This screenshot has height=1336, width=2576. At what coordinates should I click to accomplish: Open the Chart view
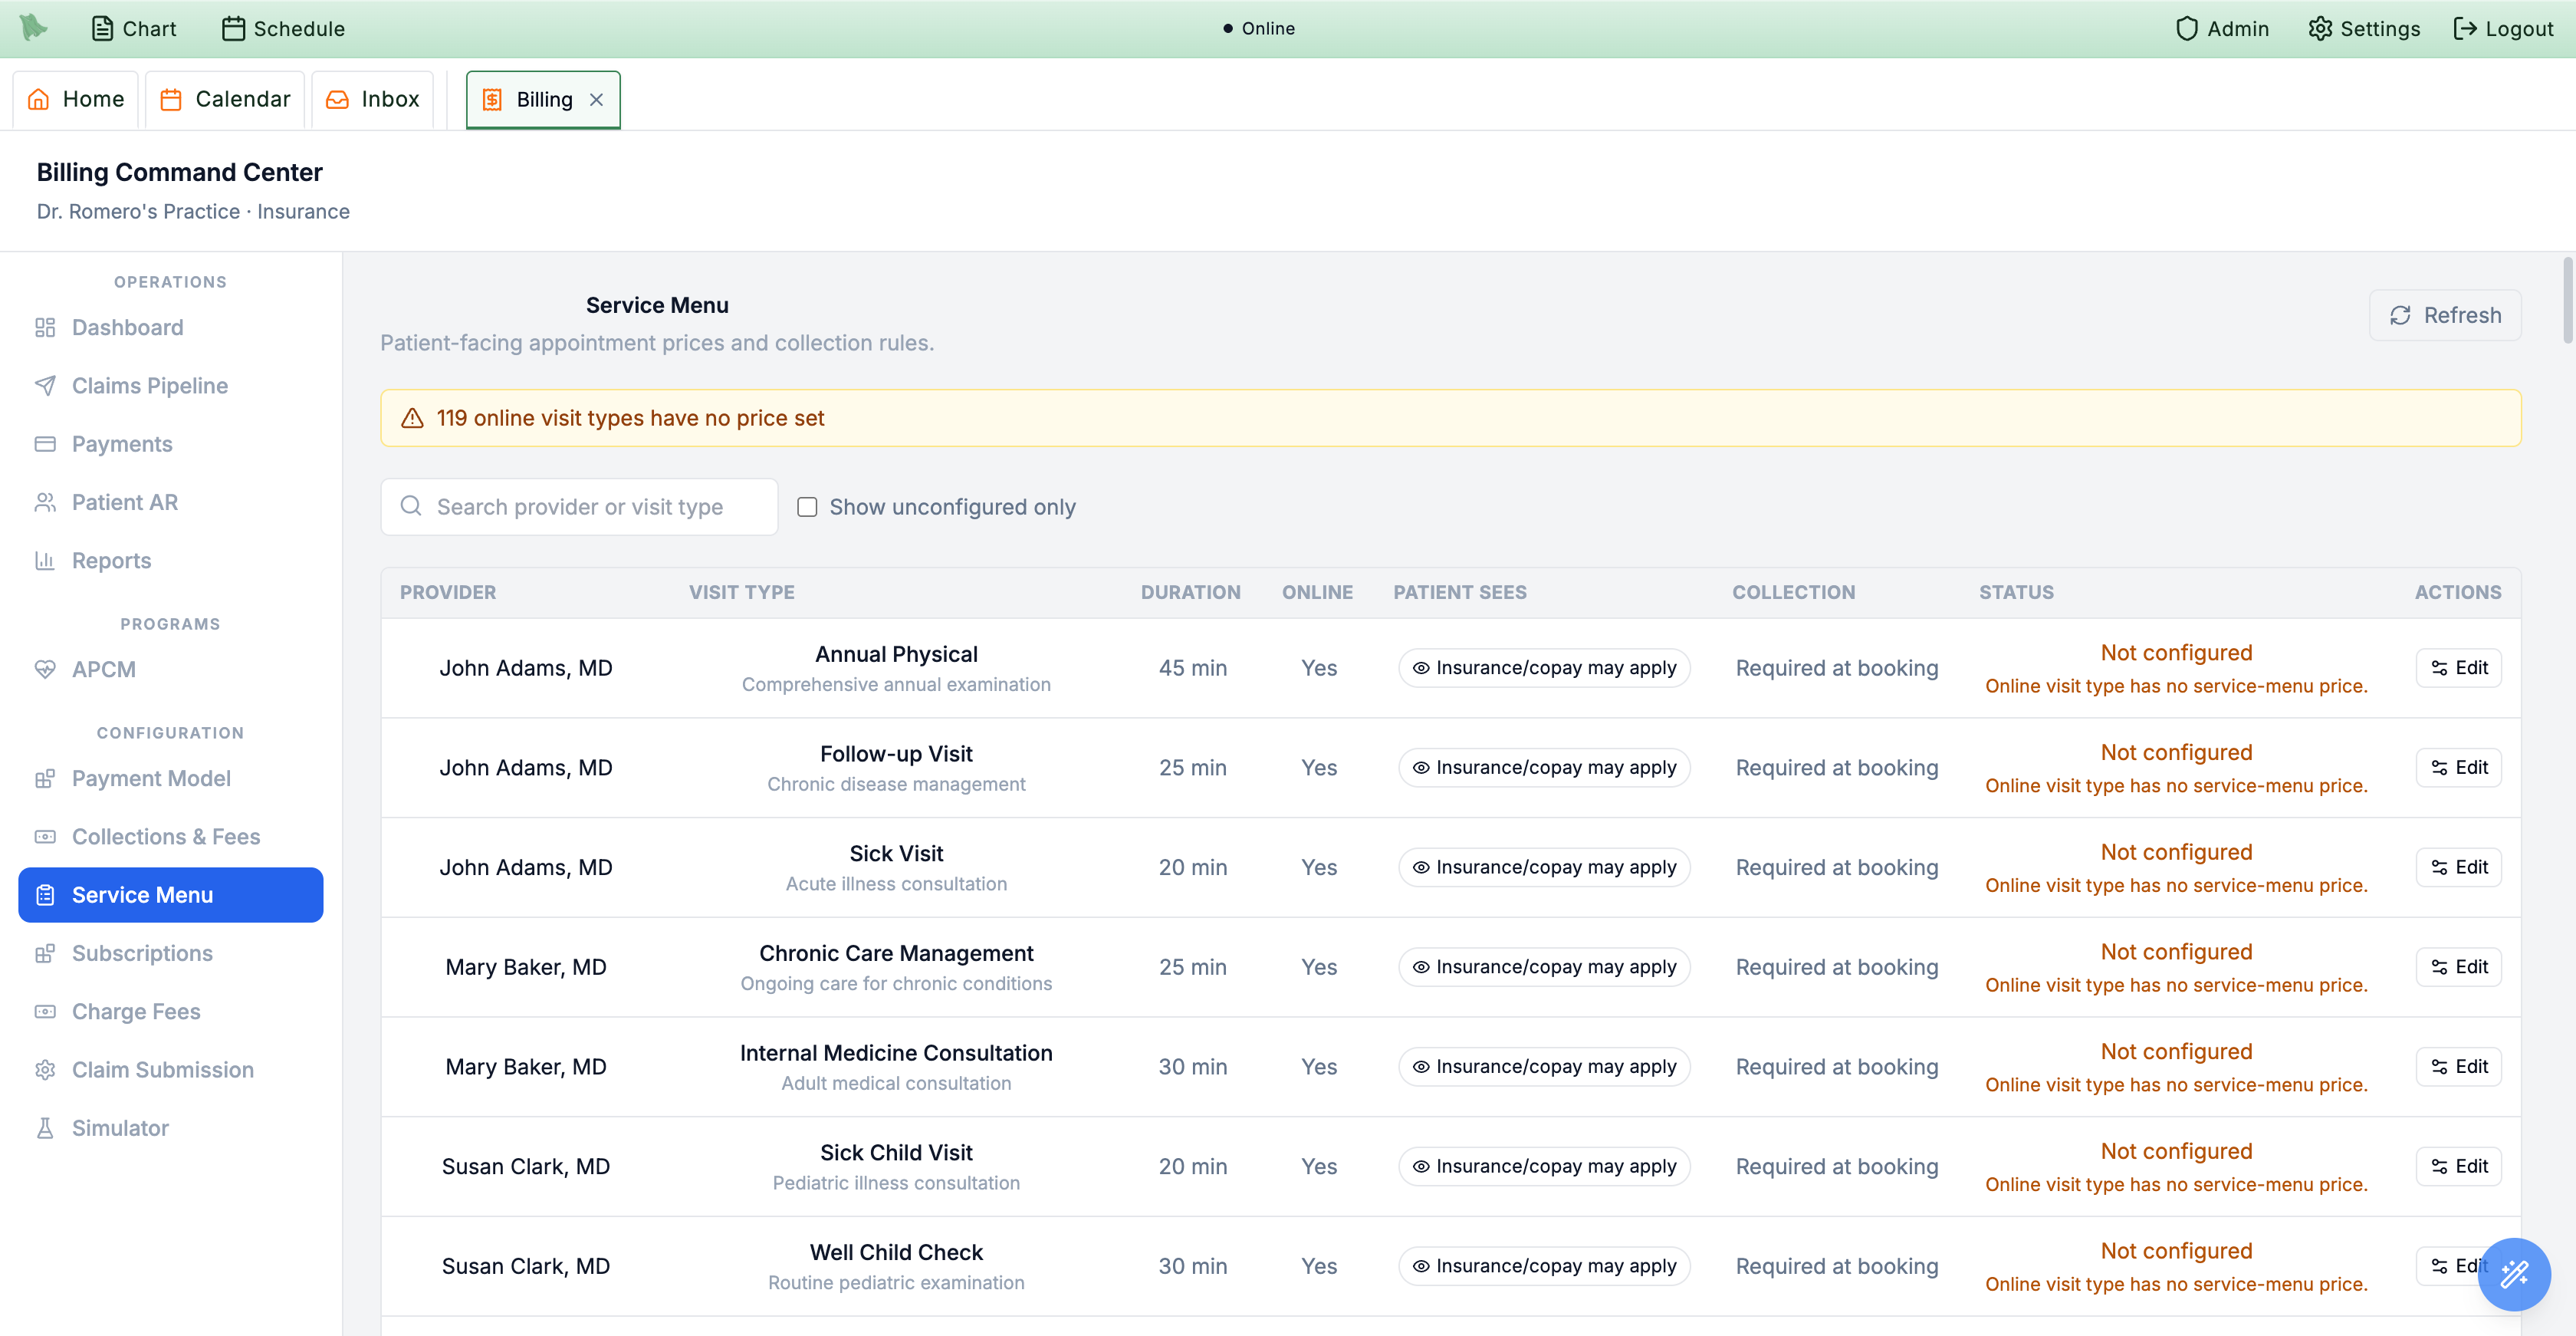pos(134,28)
